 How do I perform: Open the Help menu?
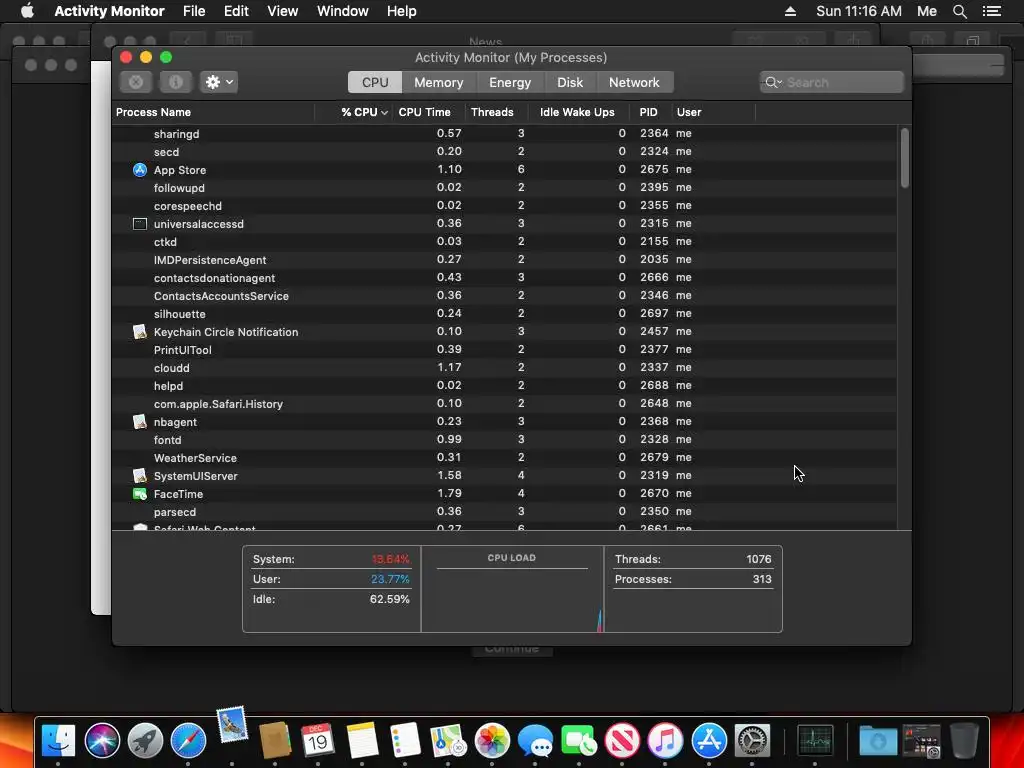pos(401,11)
